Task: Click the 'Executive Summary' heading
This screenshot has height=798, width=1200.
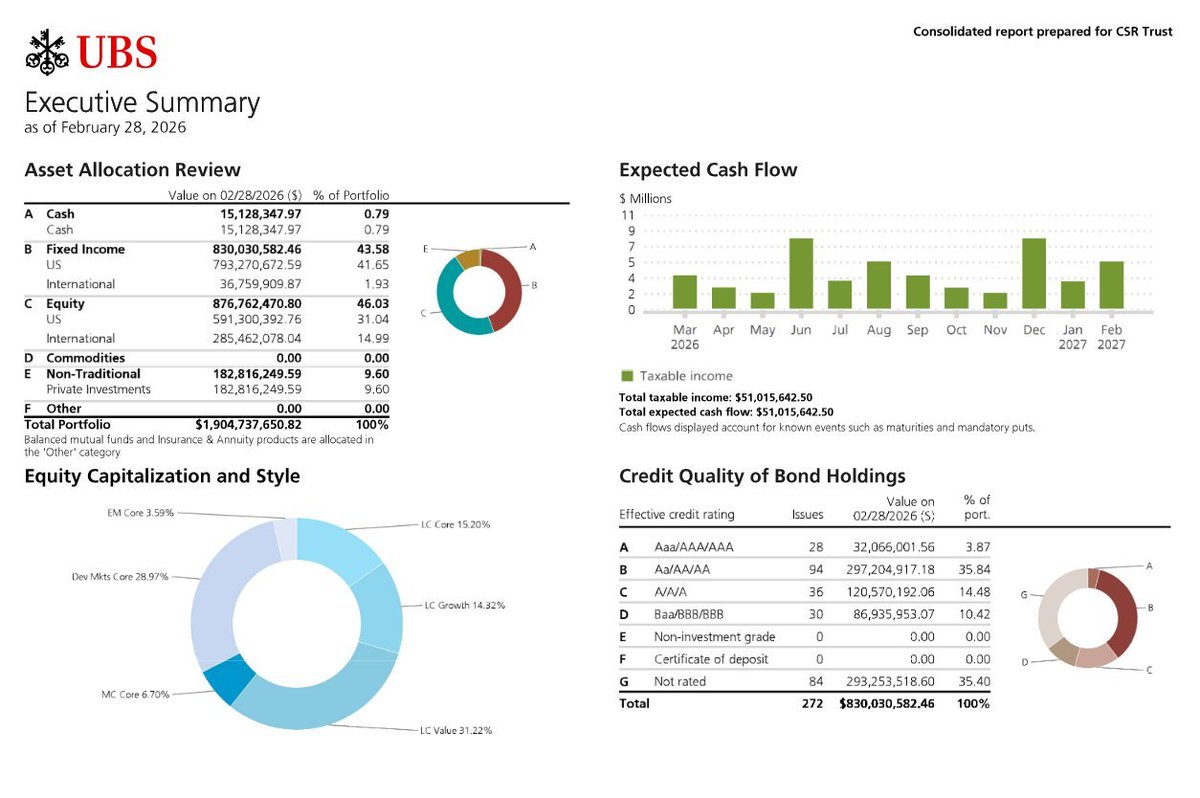Action: pos(142,102)
